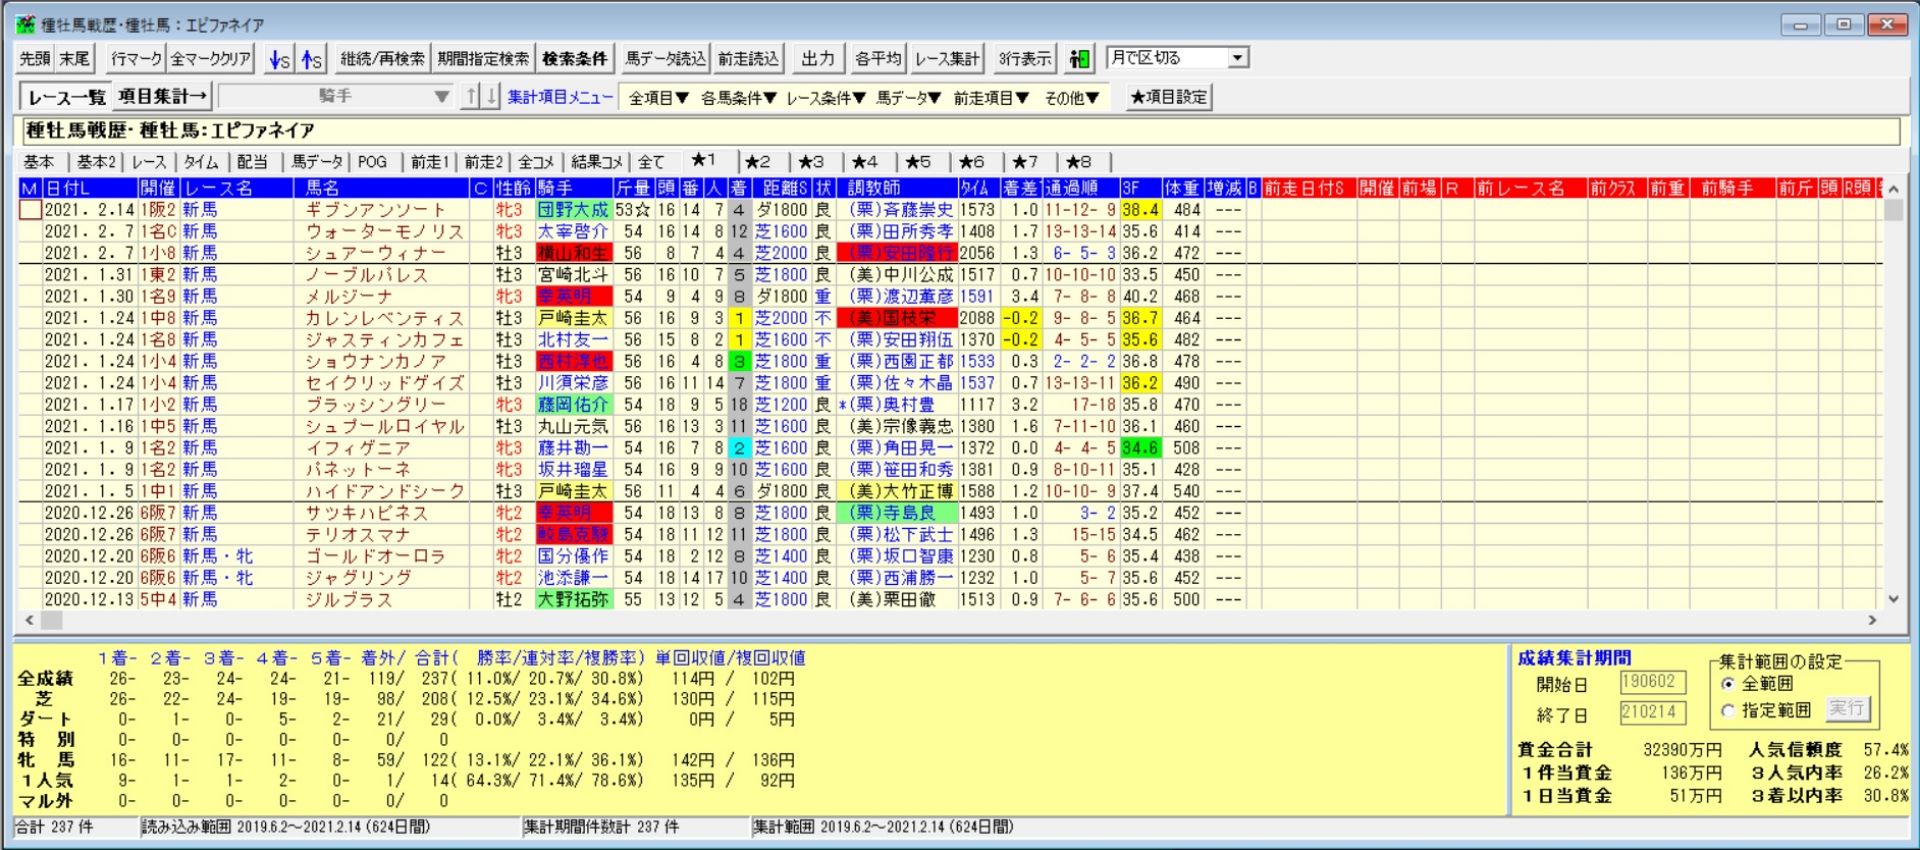1920x850 pixels.
Task: Click the horizontal scrollbar right arrow
Action: click(x=1873, y=621)
